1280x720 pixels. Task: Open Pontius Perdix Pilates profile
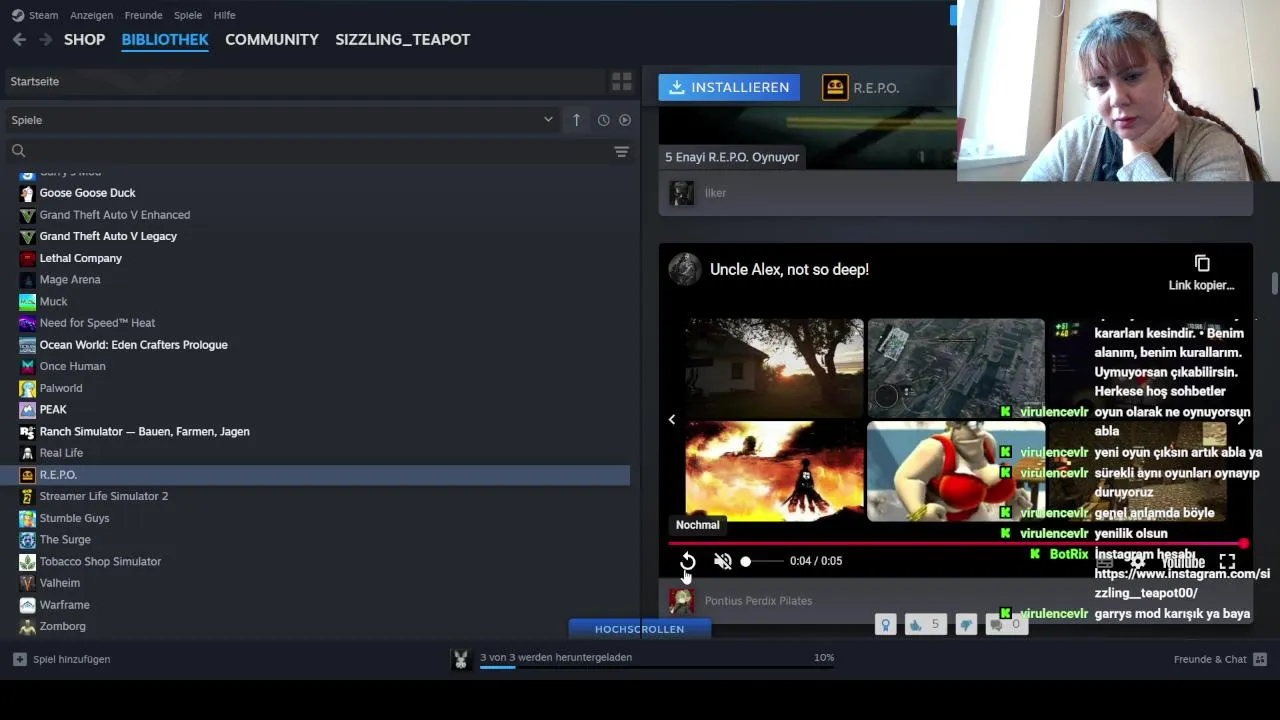[x=758, y=601]
